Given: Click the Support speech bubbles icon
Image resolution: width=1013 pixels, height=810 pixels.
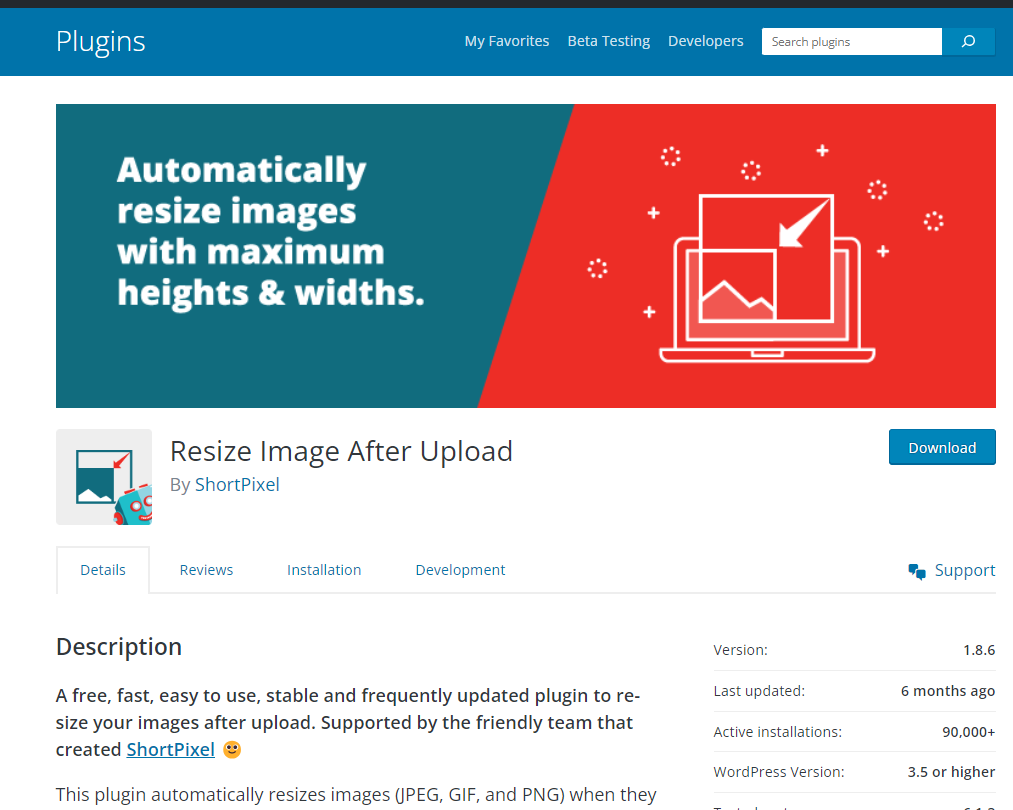Looking at the screenshot, I should 917,571.
